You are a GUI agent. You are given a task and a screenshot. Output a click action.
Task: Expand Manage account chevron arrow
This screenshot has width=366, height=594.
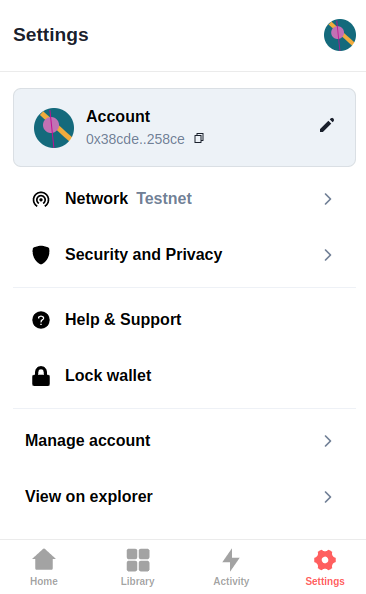[328, 441]
